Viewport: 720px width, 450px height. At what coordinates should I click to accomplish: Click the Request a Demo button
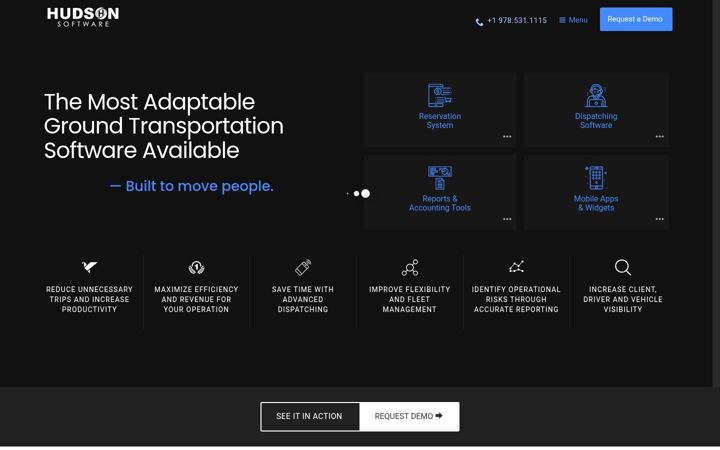pyautogui.click(x=636, y=19)
